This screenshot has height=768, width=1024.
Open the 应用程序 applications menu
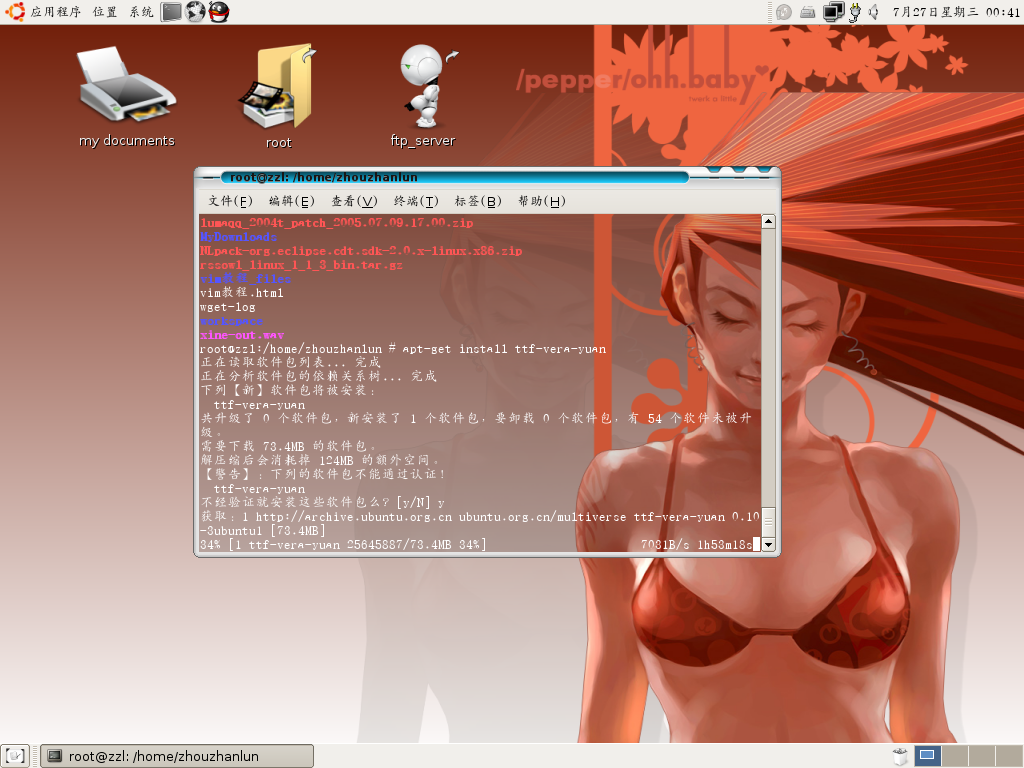tap(56, 12)
